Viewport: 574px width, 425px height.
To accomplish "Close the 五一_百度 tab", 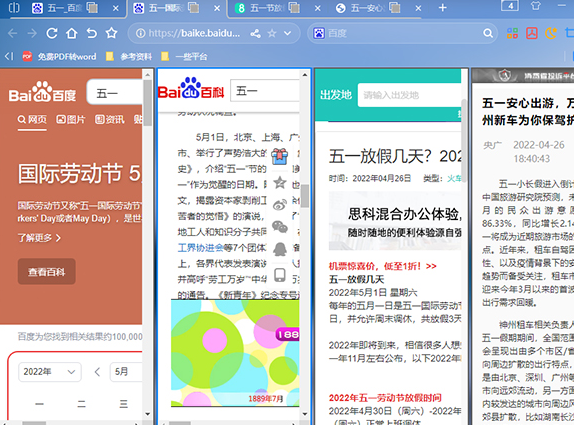I will (x=116, y=8).
